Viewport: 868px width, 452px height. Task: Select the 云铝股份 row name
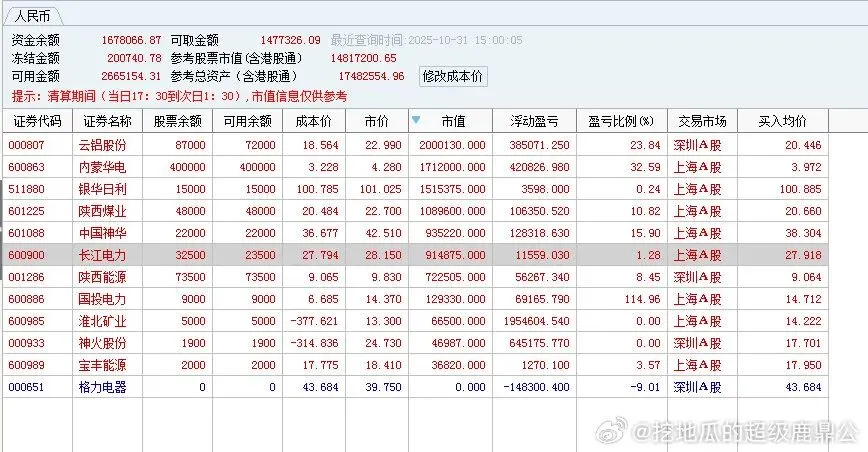[102, 145]
